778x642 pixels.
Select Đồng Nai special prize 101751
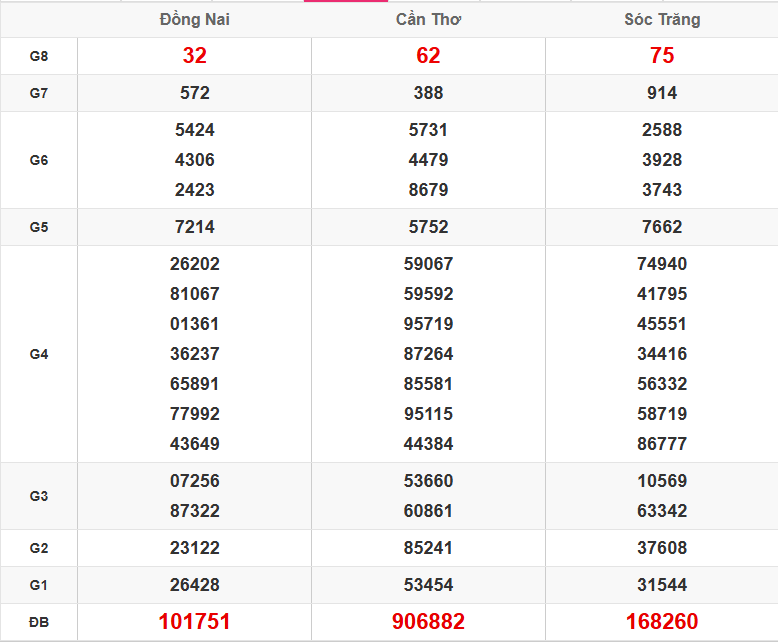coord(194,622)
